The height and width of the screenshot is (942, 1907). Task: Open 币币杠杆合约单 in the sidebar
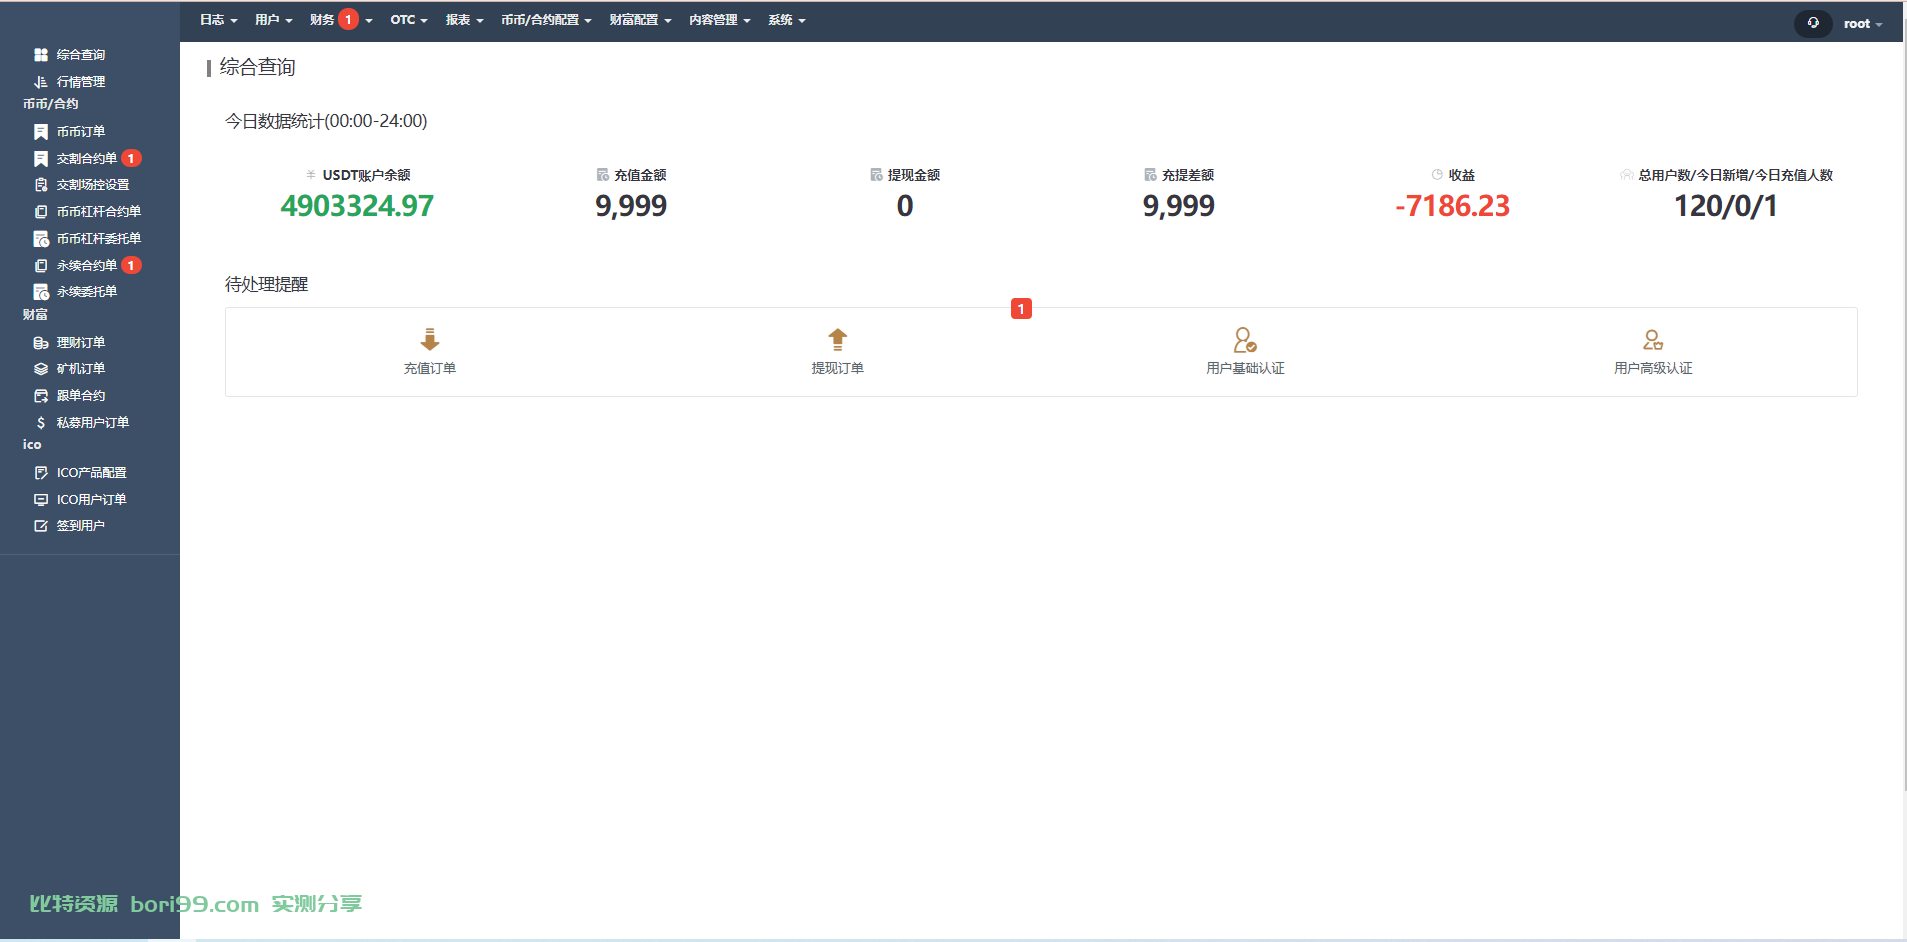[x=99, y=212]
